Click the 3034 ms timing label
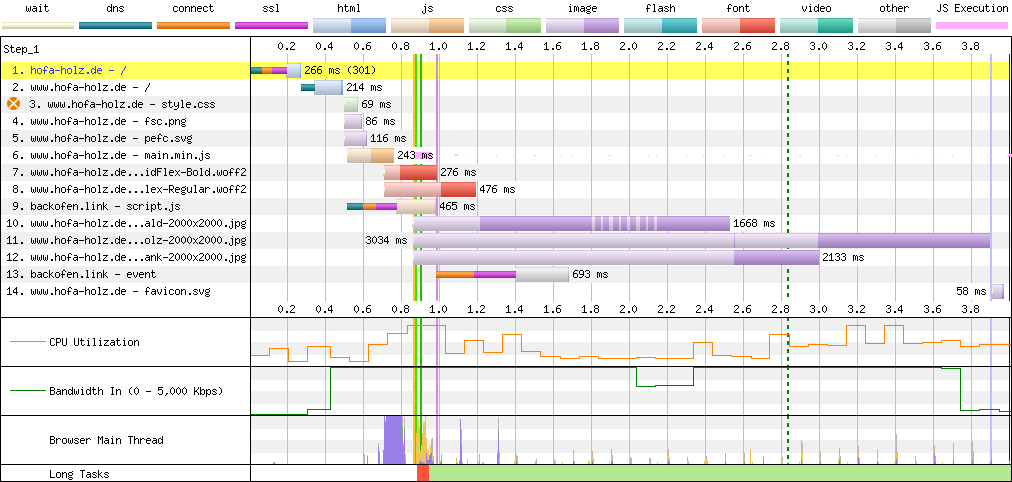1012x482 pixels. [387, 240]
